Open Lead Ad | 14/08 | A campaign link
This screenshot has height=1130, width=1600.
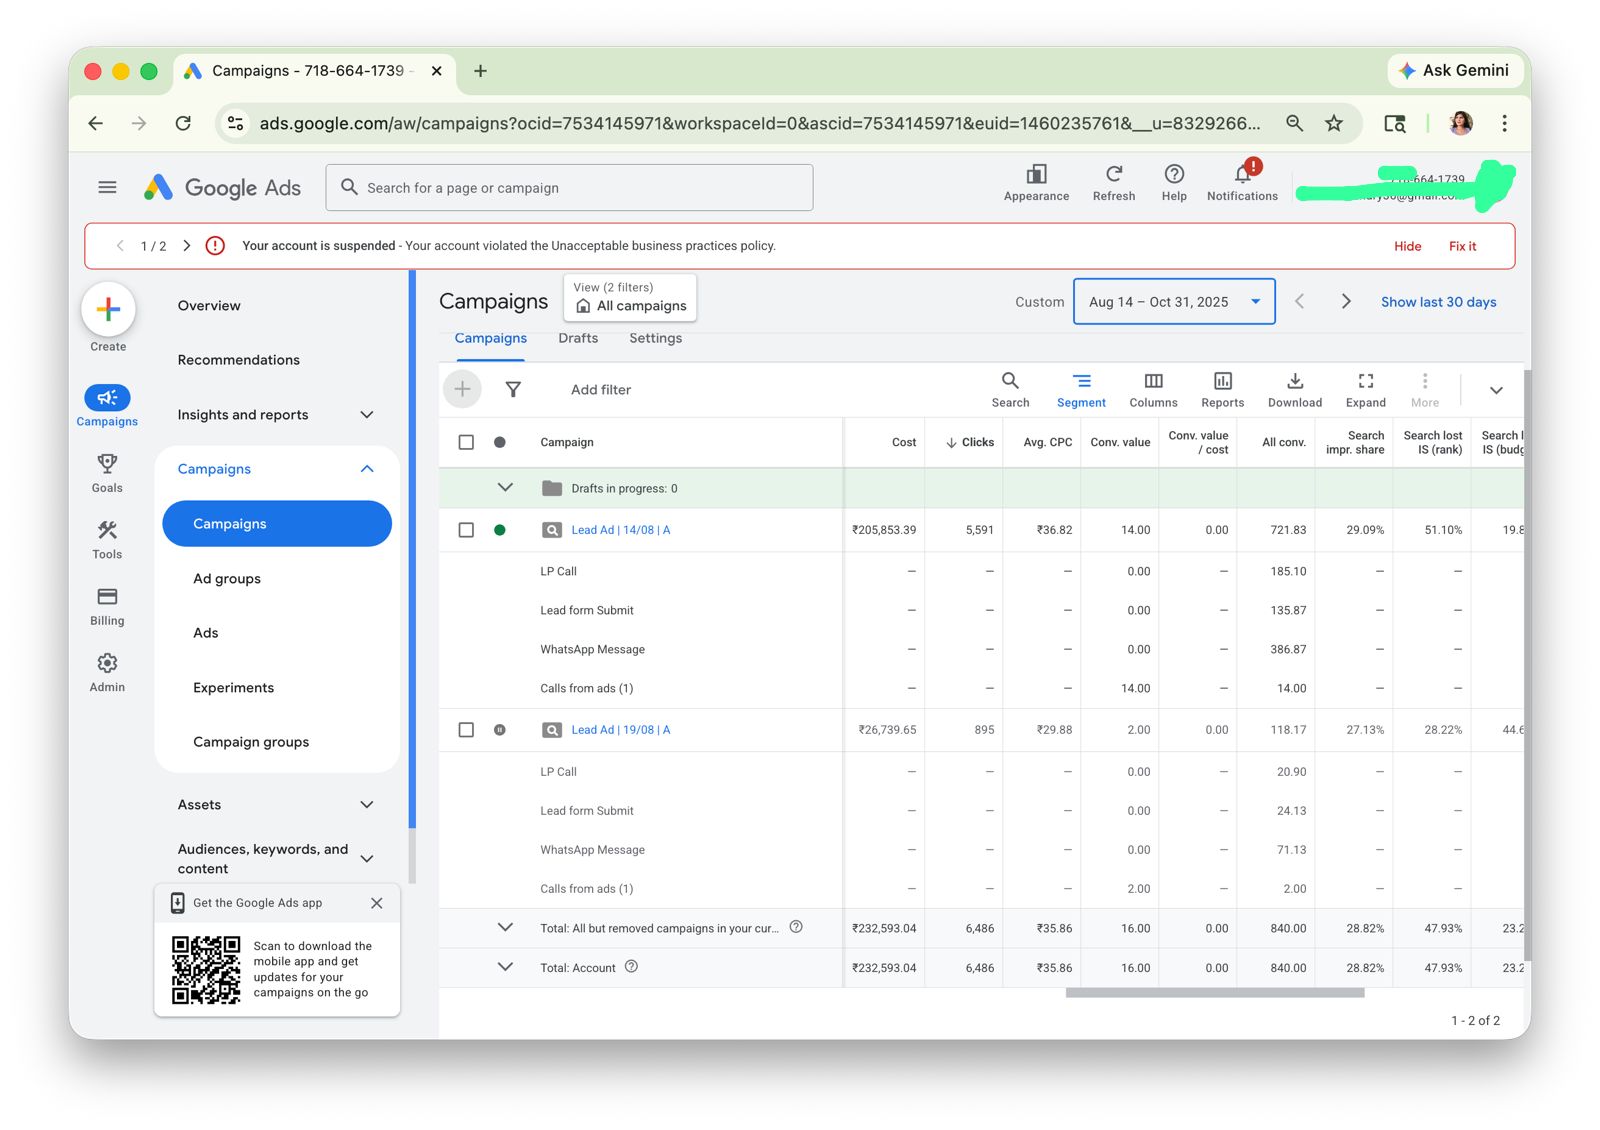coord(620,530)
